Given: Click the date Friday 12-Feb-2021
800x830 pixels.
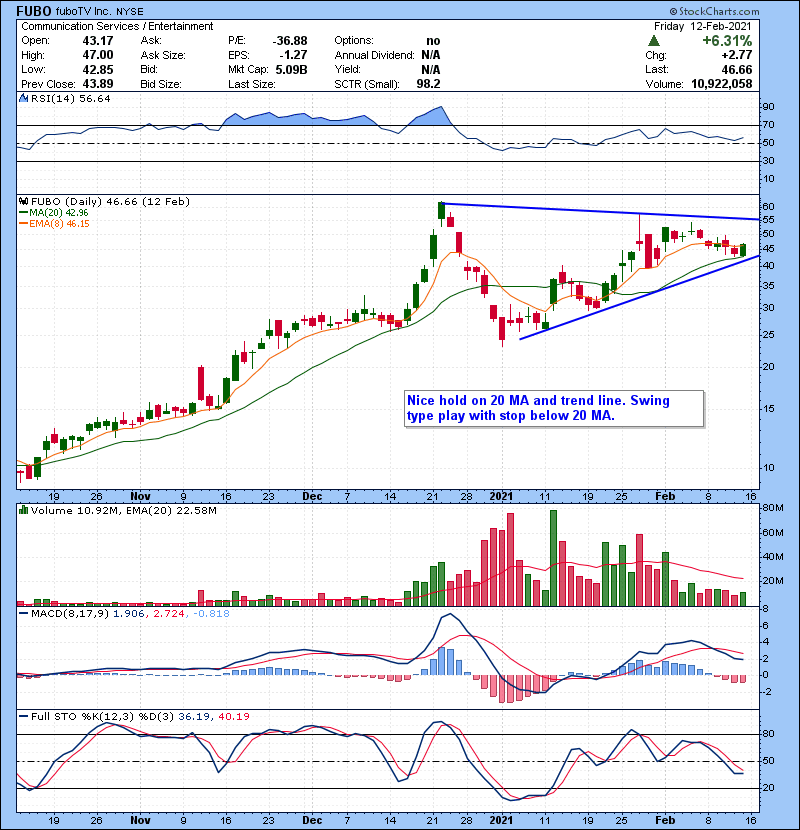Looking at the screenshot, I should coord(703,26).
